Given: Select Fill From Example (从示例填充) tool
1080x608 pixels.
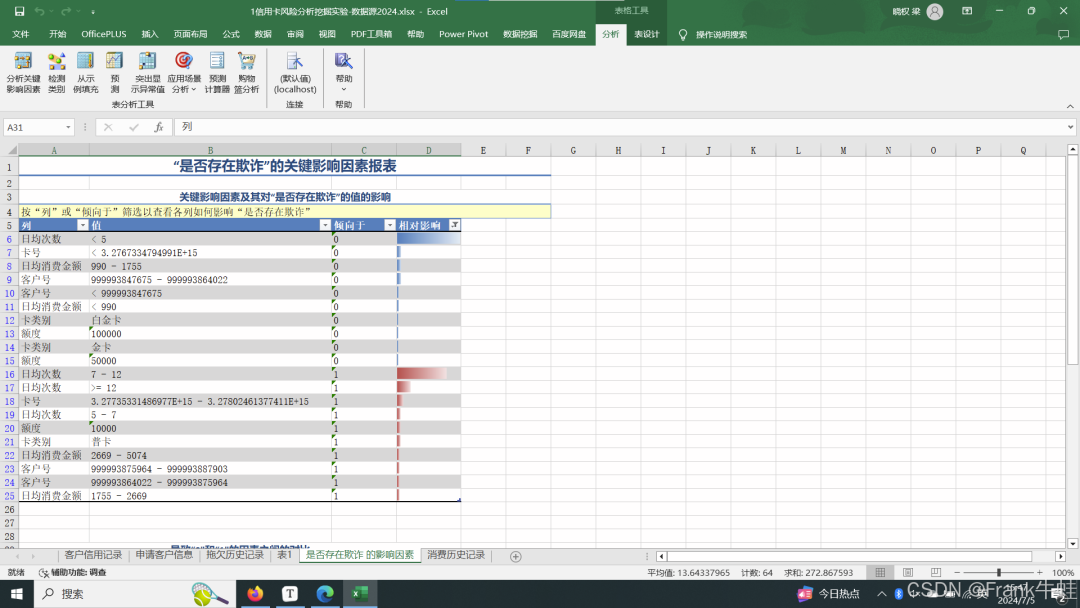Looking at the screenshot, I should (x=86, y=62).
